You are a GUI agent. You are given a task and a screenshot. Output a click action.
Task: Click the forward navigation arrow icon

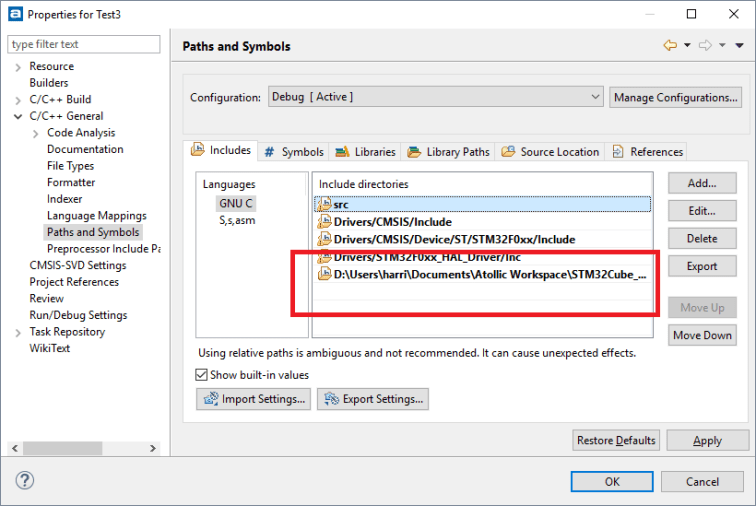tap(704, 46)
